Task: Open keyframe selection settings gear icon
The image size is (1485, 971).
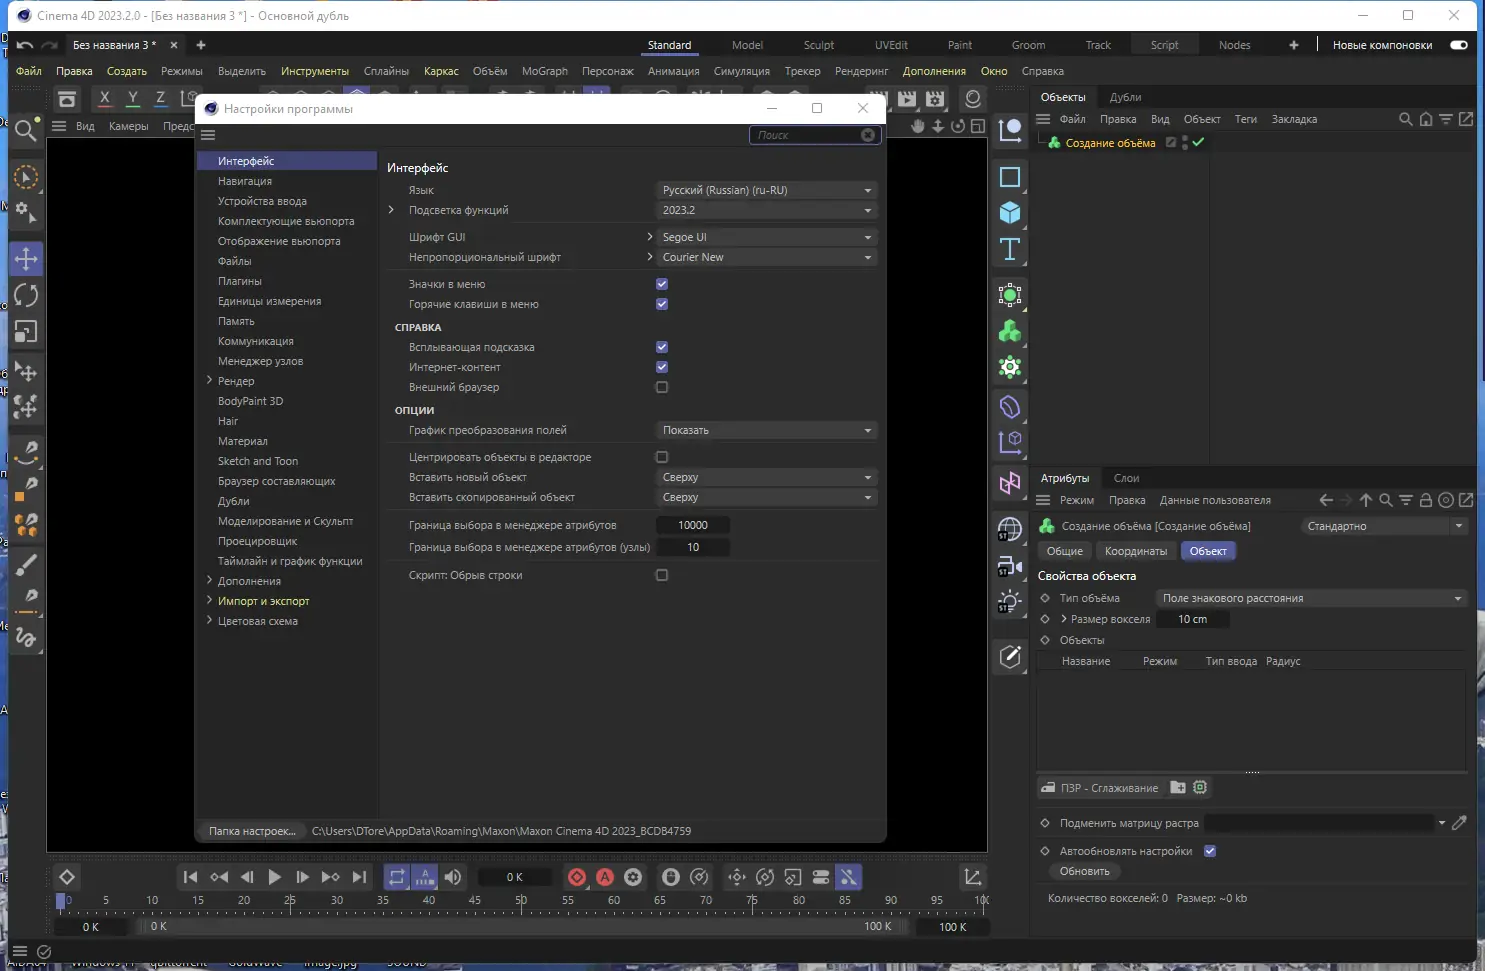Action: [x=633, y=877]
